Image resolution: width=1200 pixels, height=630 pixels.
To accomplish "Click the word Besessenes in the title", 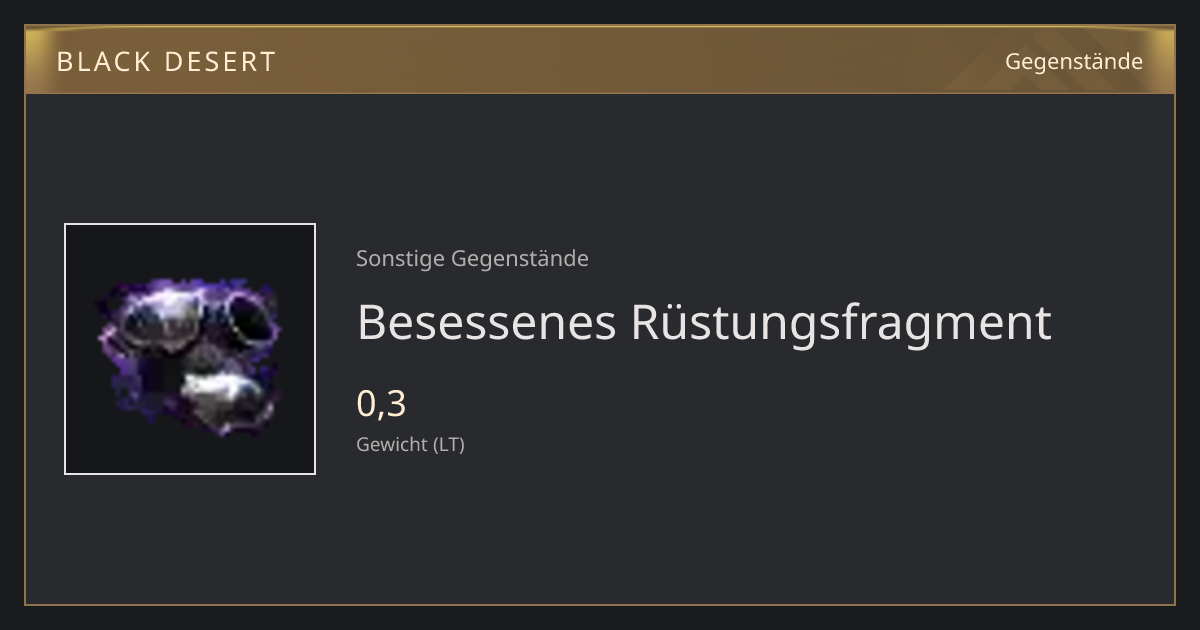I will click(x=486, y=322).
